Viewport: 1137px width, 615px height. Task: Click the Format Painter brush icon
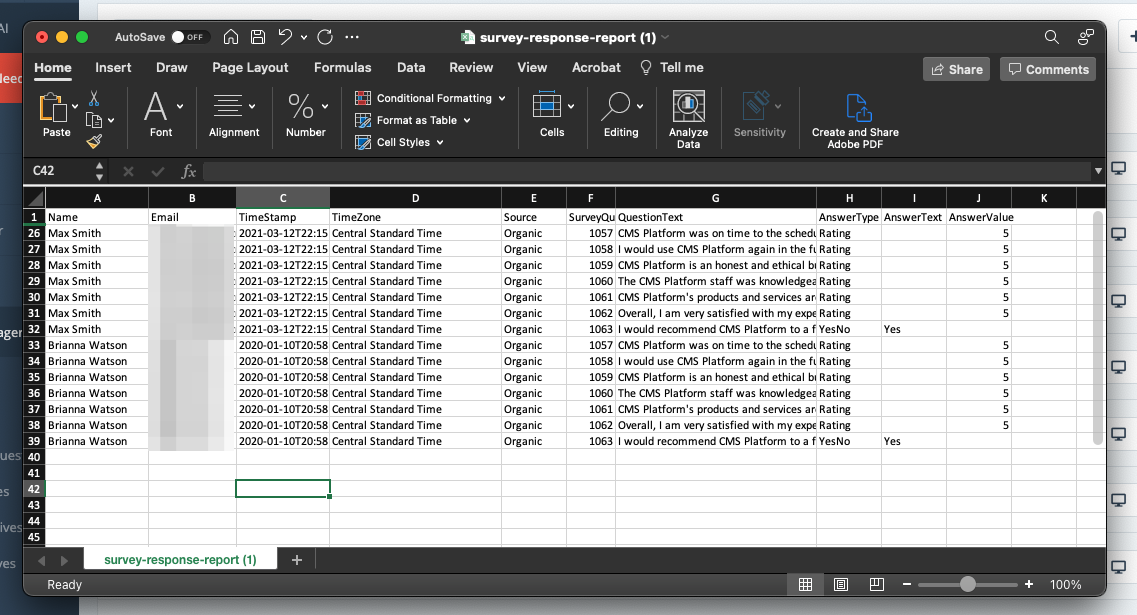(94, 142)
